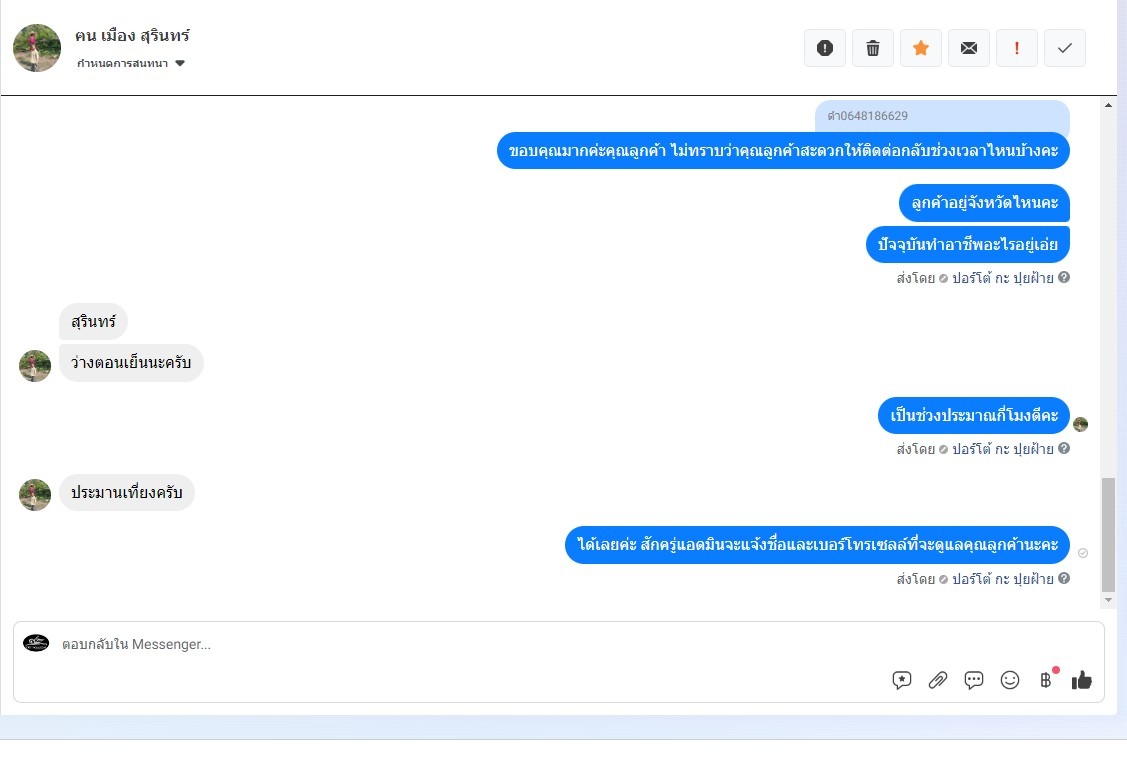The image size is (1127, 782).
Task: Delete the conversation using trash icon
Action: tap(873, 48)
